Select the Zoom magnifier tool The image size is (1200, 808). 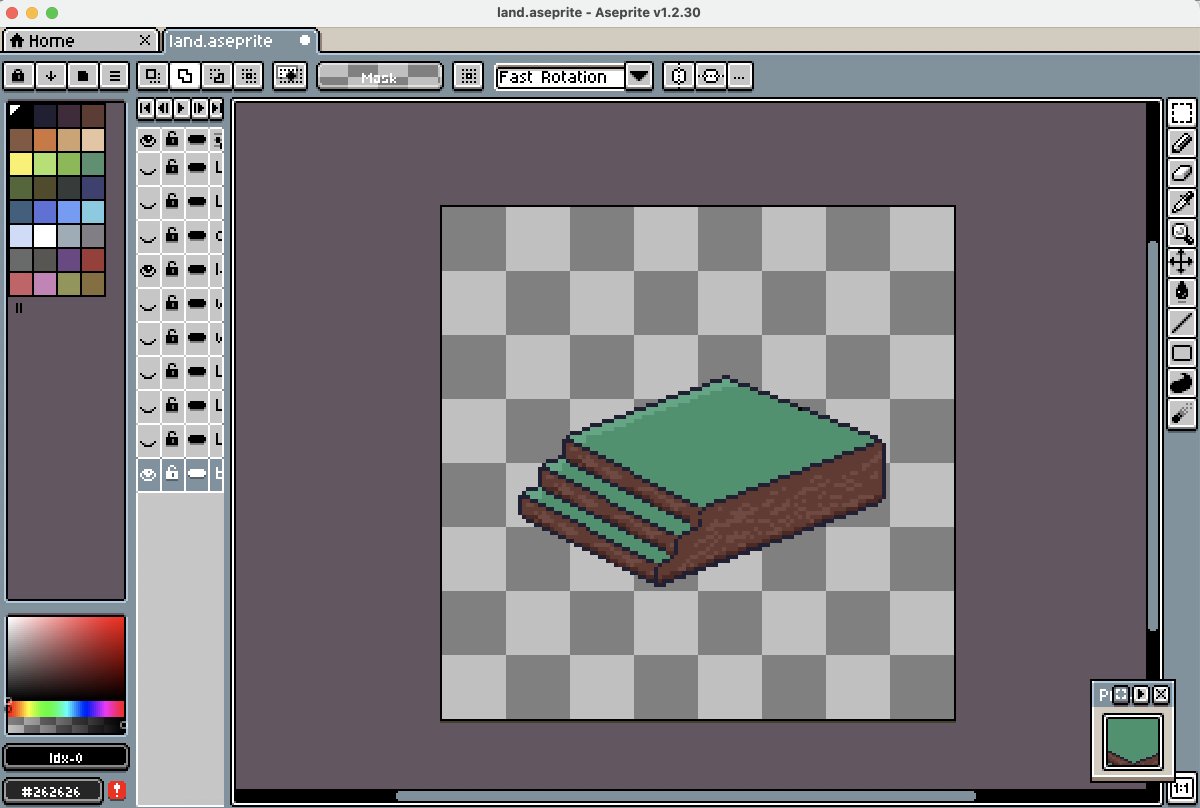pyautogui.click(x=1182, y=233)
